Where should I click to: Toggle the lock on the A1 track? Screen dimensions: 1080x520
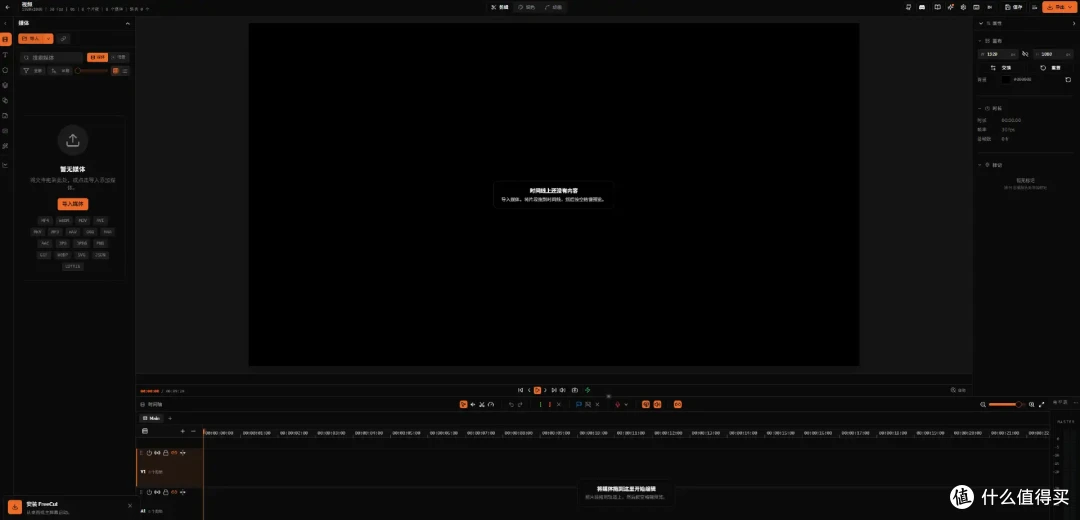point(166,492)
